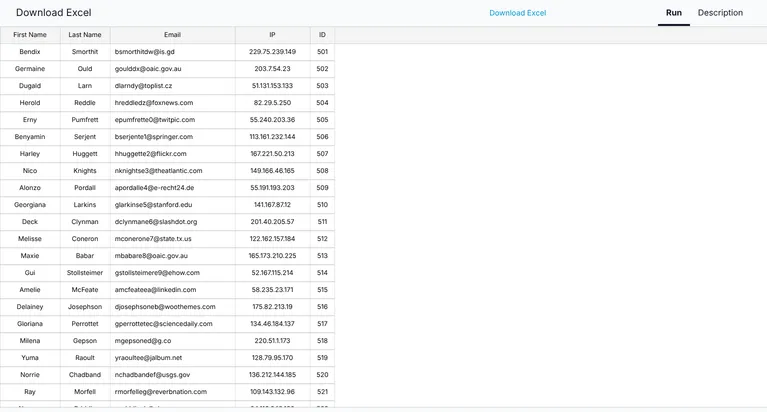Select the cell with first name Harley
The width and height of the screenshot is (767, 412).
click(x=30, y=154)
